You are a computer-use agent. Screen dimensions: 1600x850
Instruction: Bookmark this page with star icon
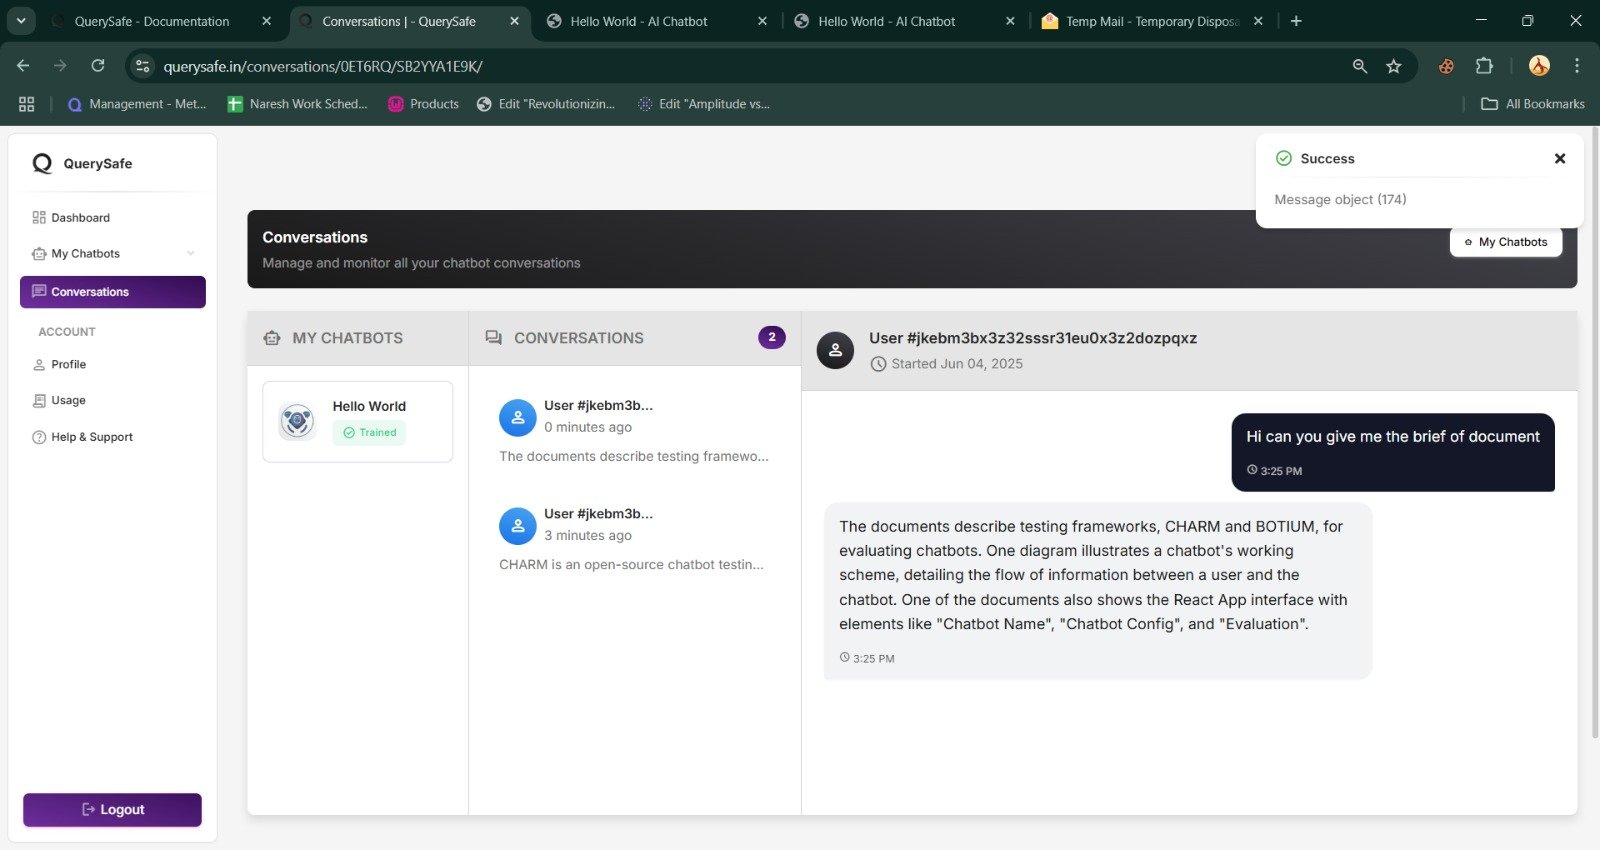point(1393,66)
